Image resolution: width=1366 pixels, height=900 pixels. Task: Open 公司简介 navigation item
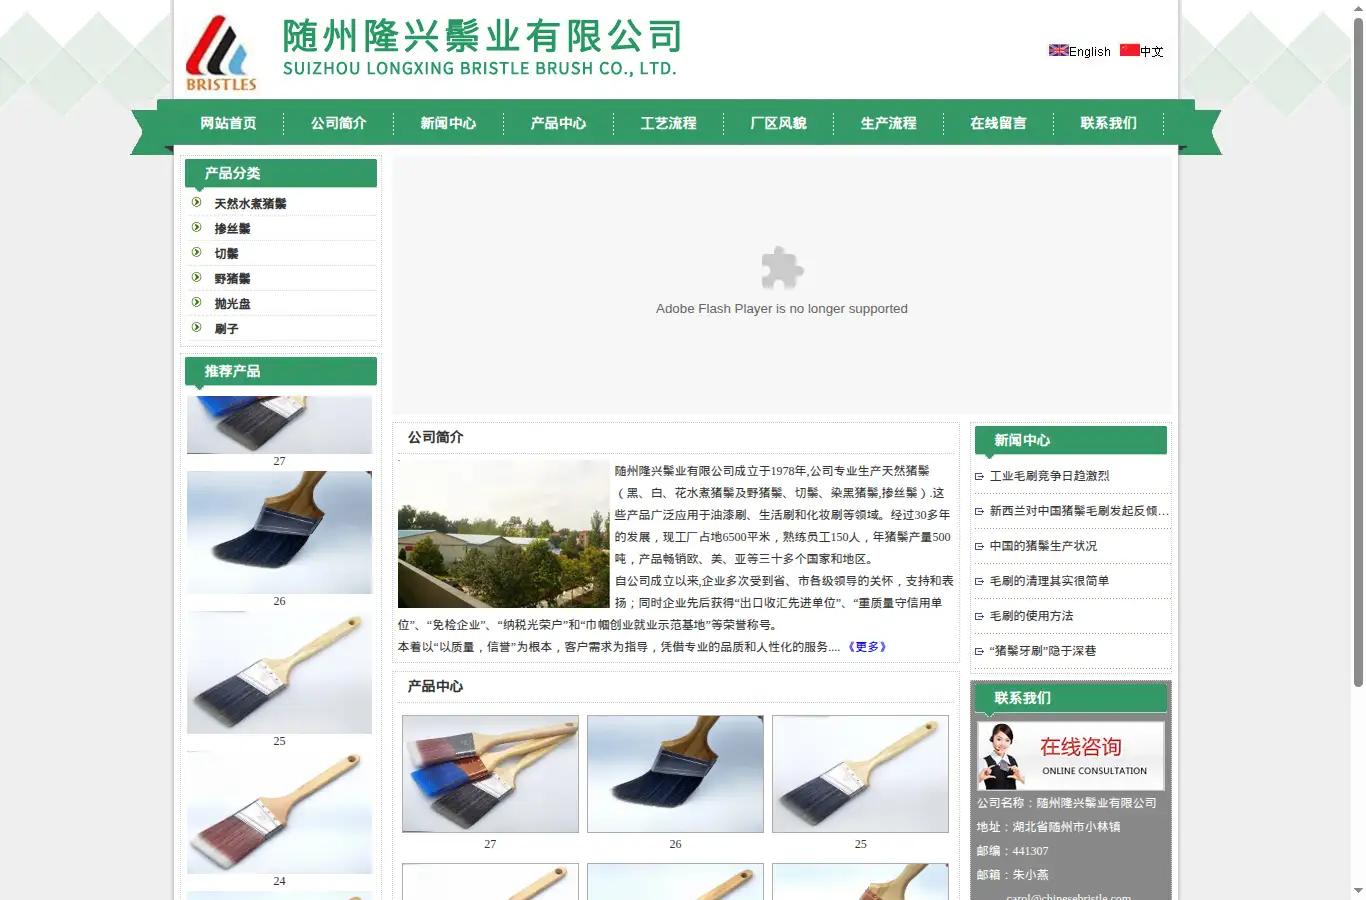tap(338, 123)
